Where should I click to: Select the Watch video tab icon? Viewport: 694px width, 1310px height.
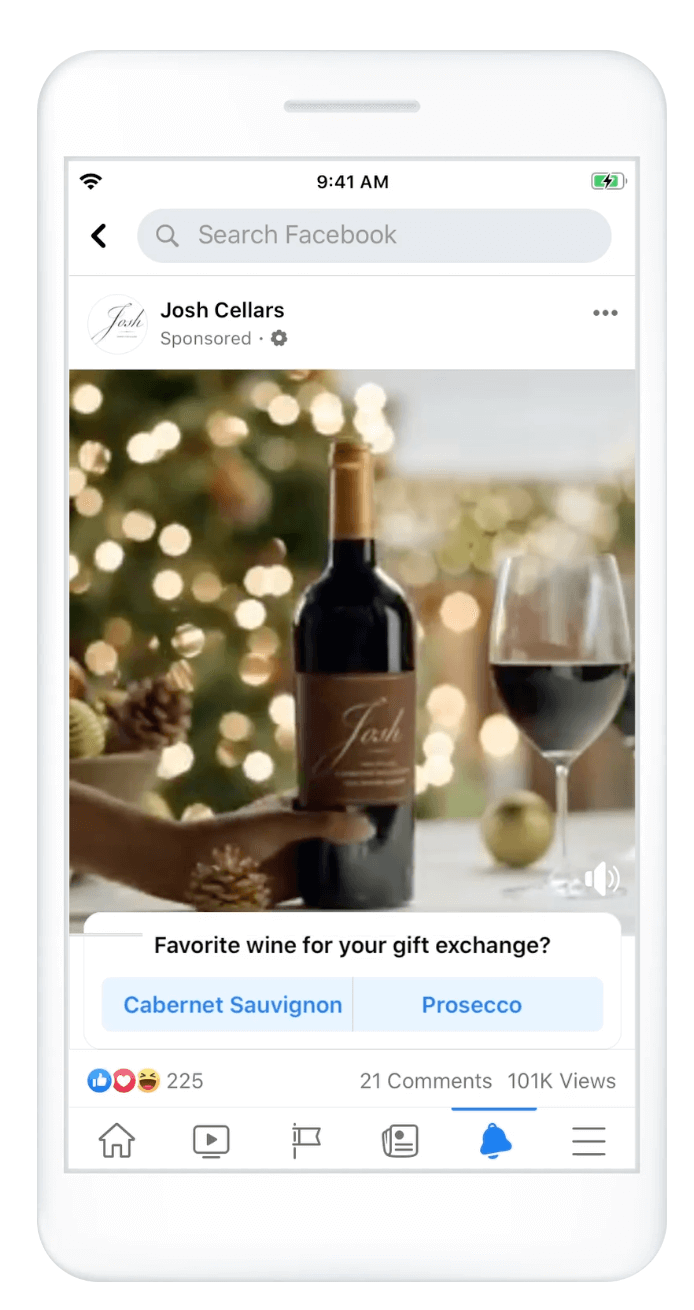click(211, 1141)
